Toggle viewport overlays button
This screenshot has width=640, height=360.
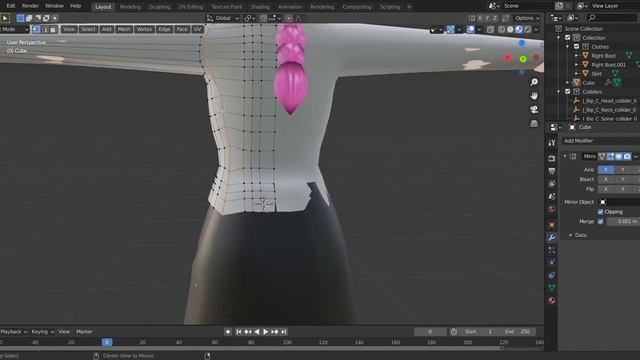pyautogui.click(x=471, y=29)
